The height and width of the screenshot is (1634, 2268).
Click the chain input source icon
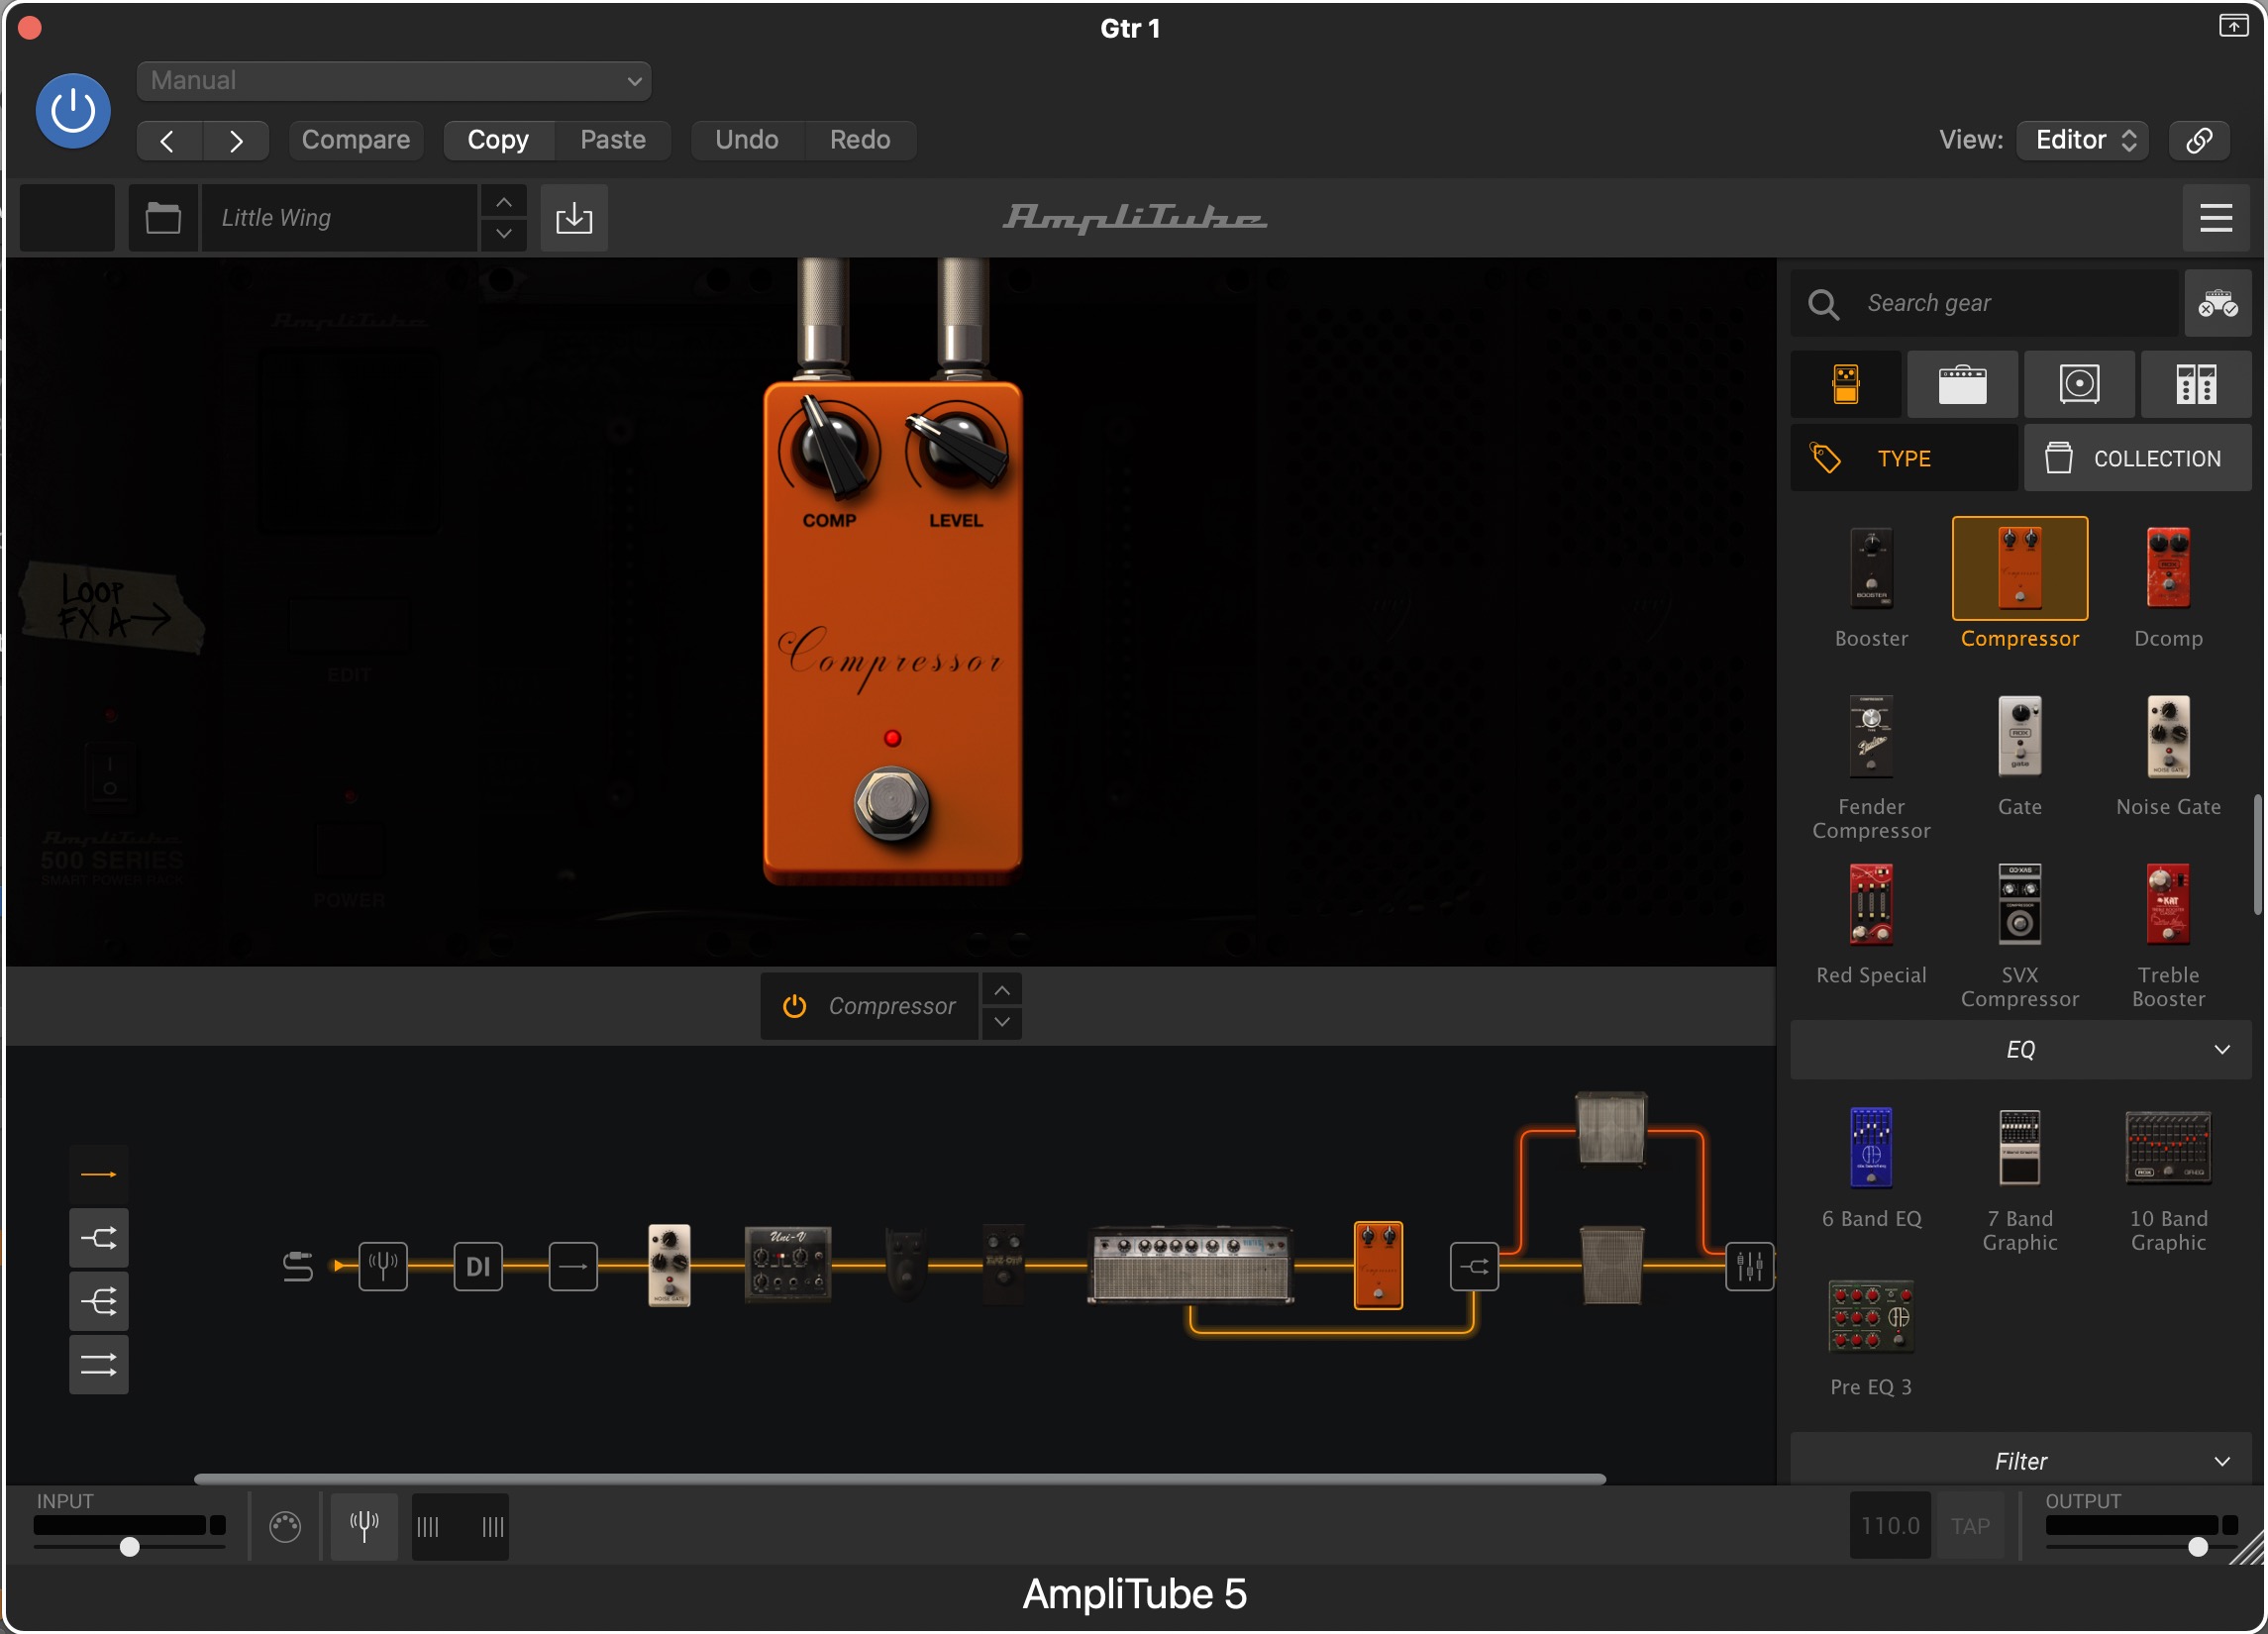(x=297, y=1266)
